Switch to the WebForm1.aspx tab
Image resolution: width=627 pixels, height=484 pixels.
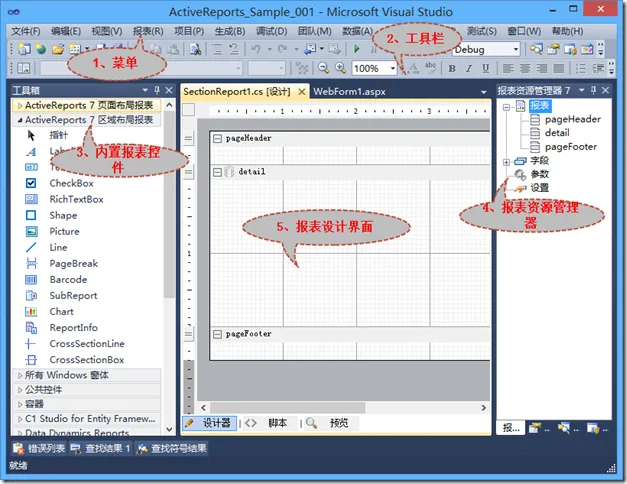(349, 92)
